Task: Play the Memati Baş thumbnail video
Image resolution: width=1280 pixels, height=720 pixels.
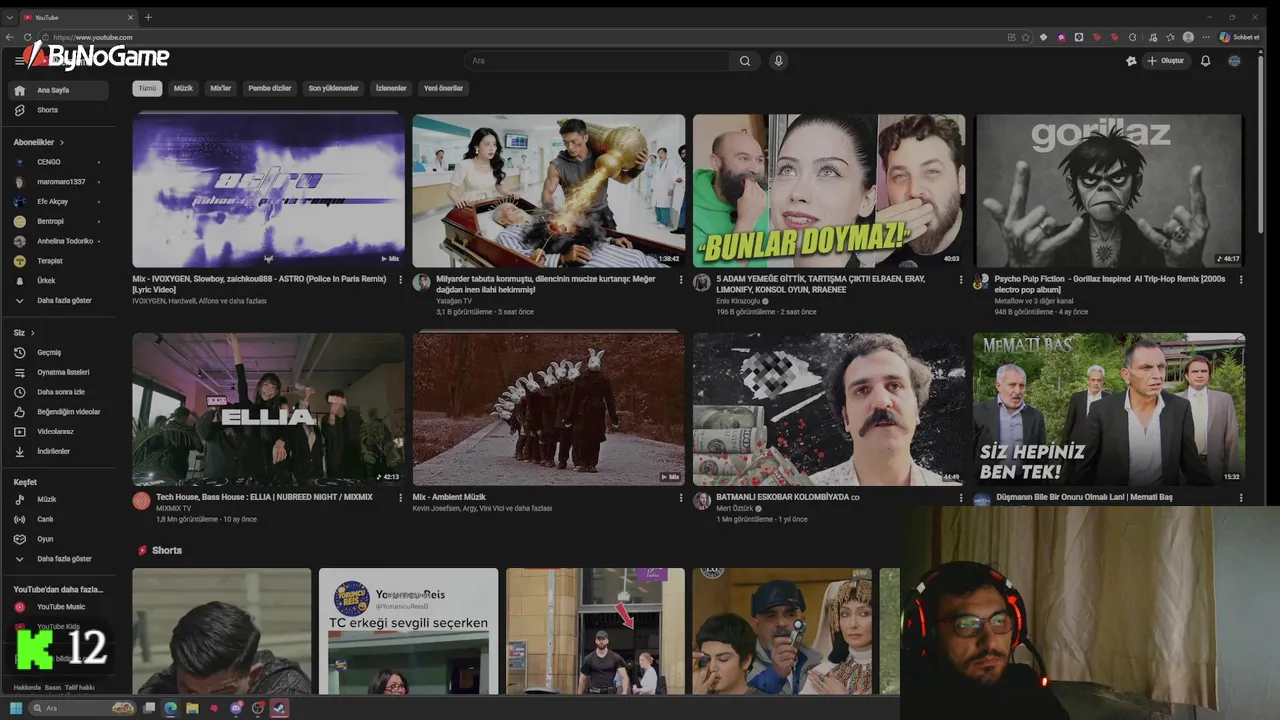Action: [x=1109, y=409]
